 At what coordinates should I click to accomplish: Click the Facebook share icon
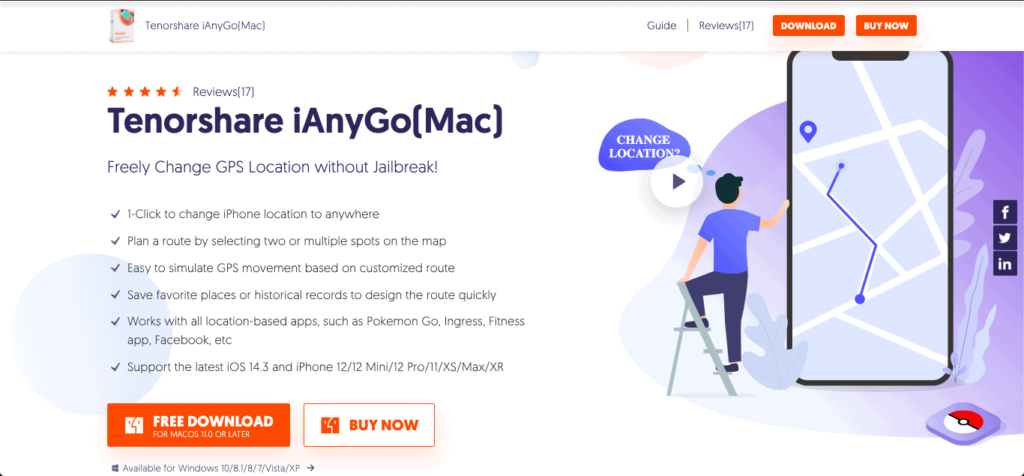[x=1004, y=212]
